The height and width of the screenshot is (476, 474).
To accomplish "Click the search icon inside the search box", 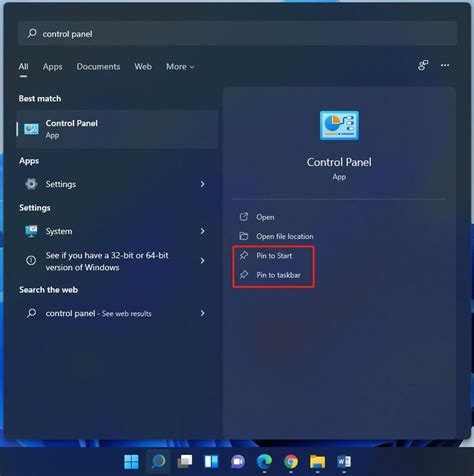I will 32,33.
